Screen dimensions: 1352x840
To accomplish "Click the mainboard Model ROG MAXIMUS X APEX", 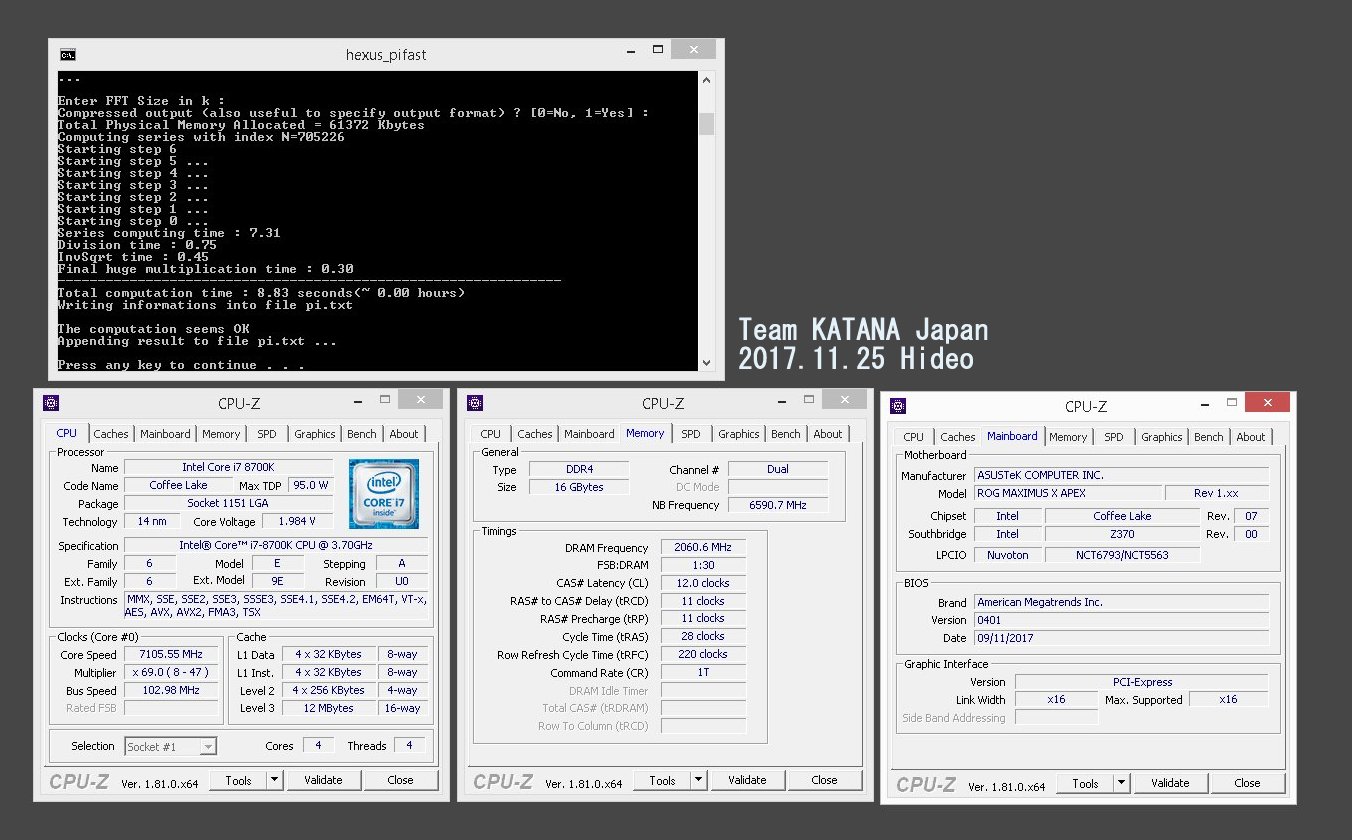I will pyautogui.click(x=1067, y=493).
